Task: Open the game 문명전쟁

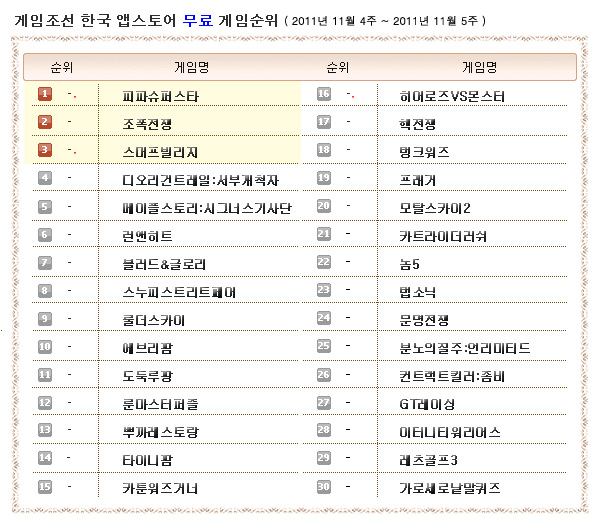Action: (x=424, y=321)
